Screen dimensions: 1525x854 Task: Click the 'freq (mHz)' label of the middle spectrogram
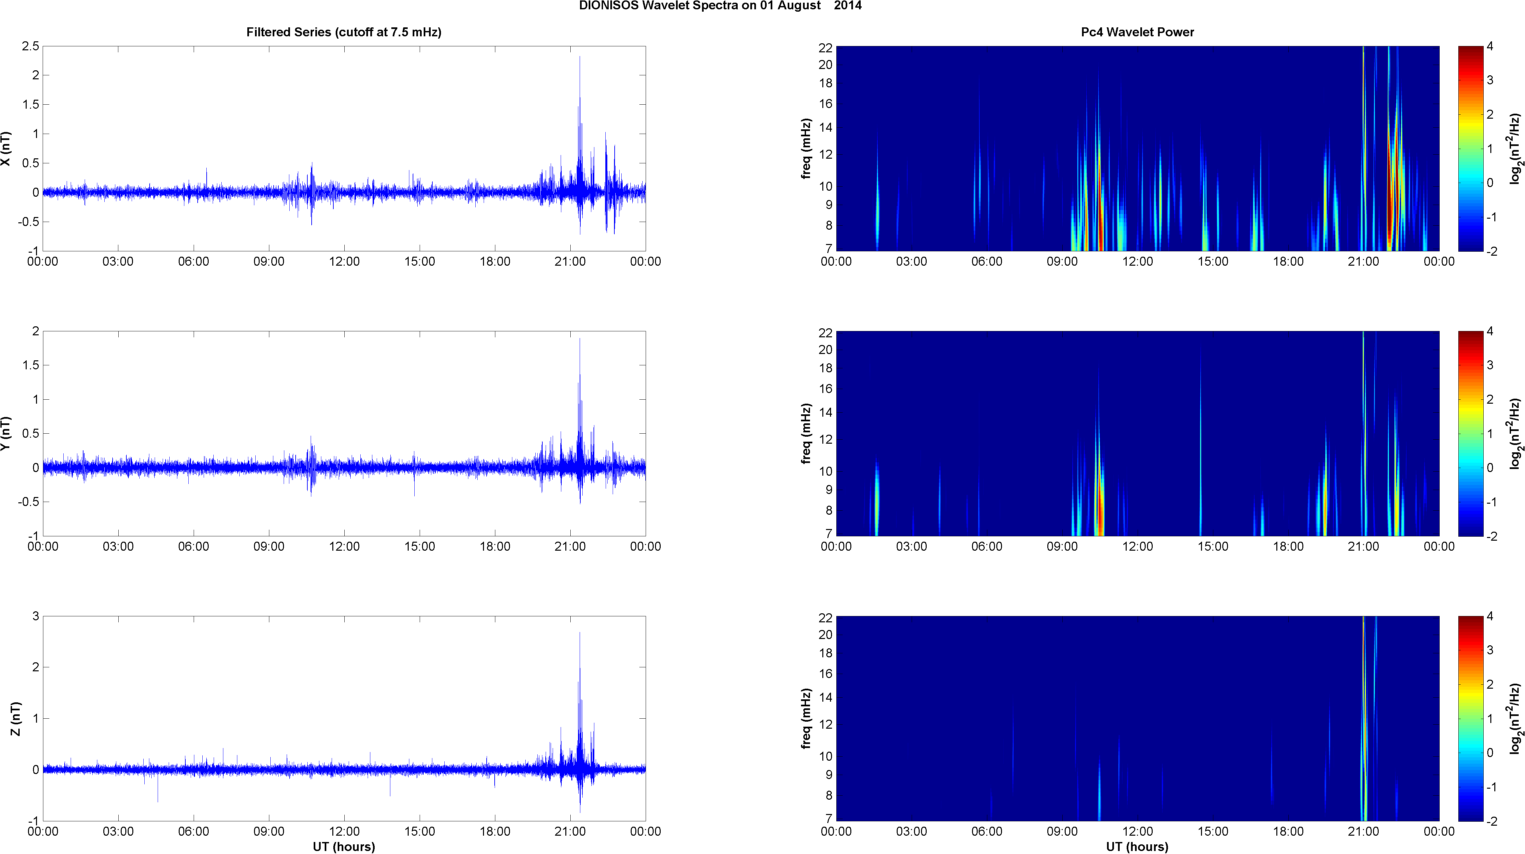tap(806, 433)
